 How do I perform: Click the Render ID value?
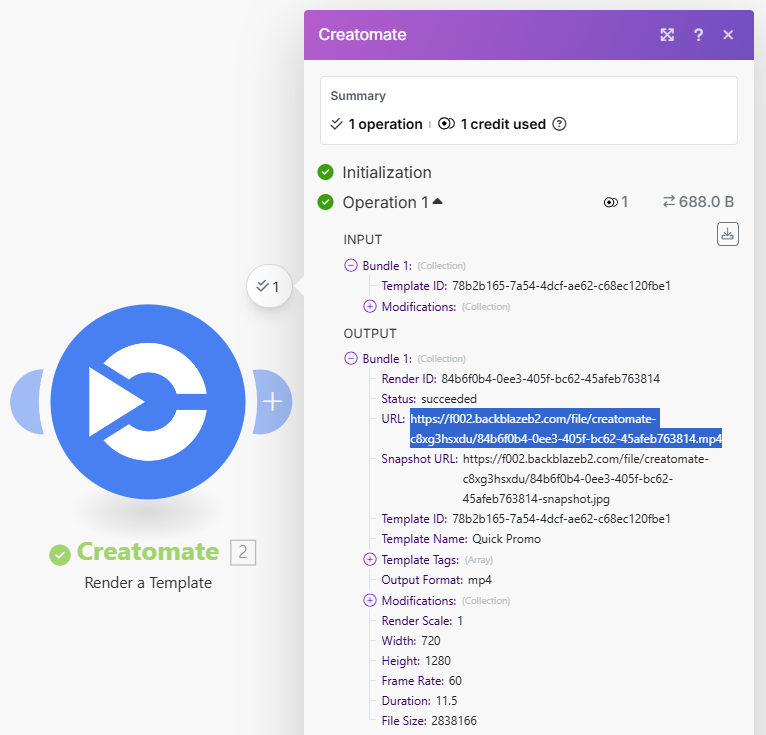550,379
